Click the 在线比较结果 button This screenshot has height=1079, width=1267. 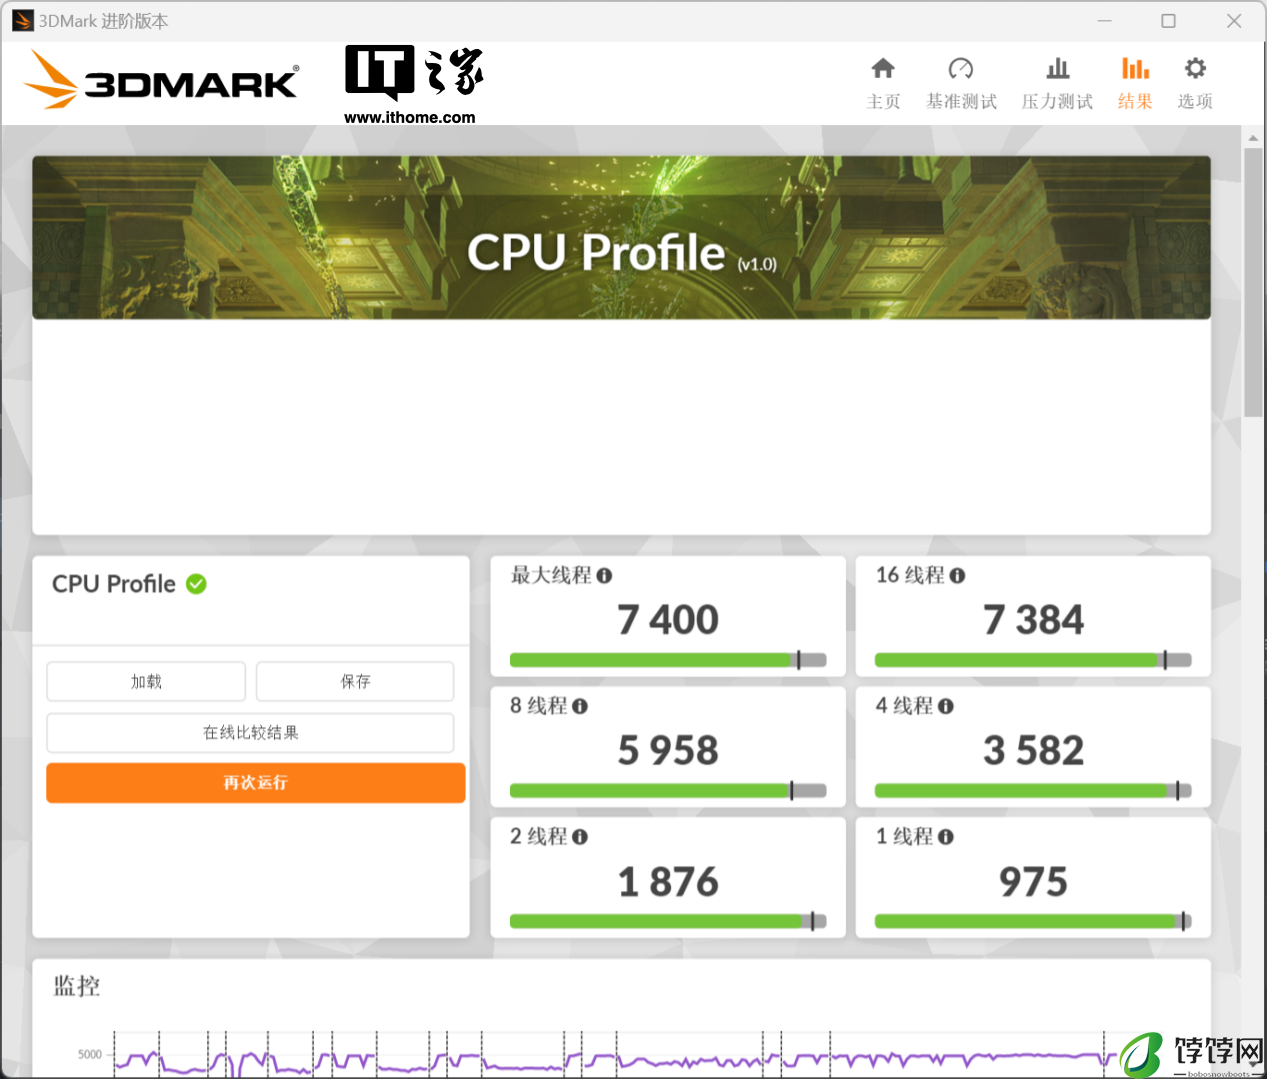click(250, 732)
